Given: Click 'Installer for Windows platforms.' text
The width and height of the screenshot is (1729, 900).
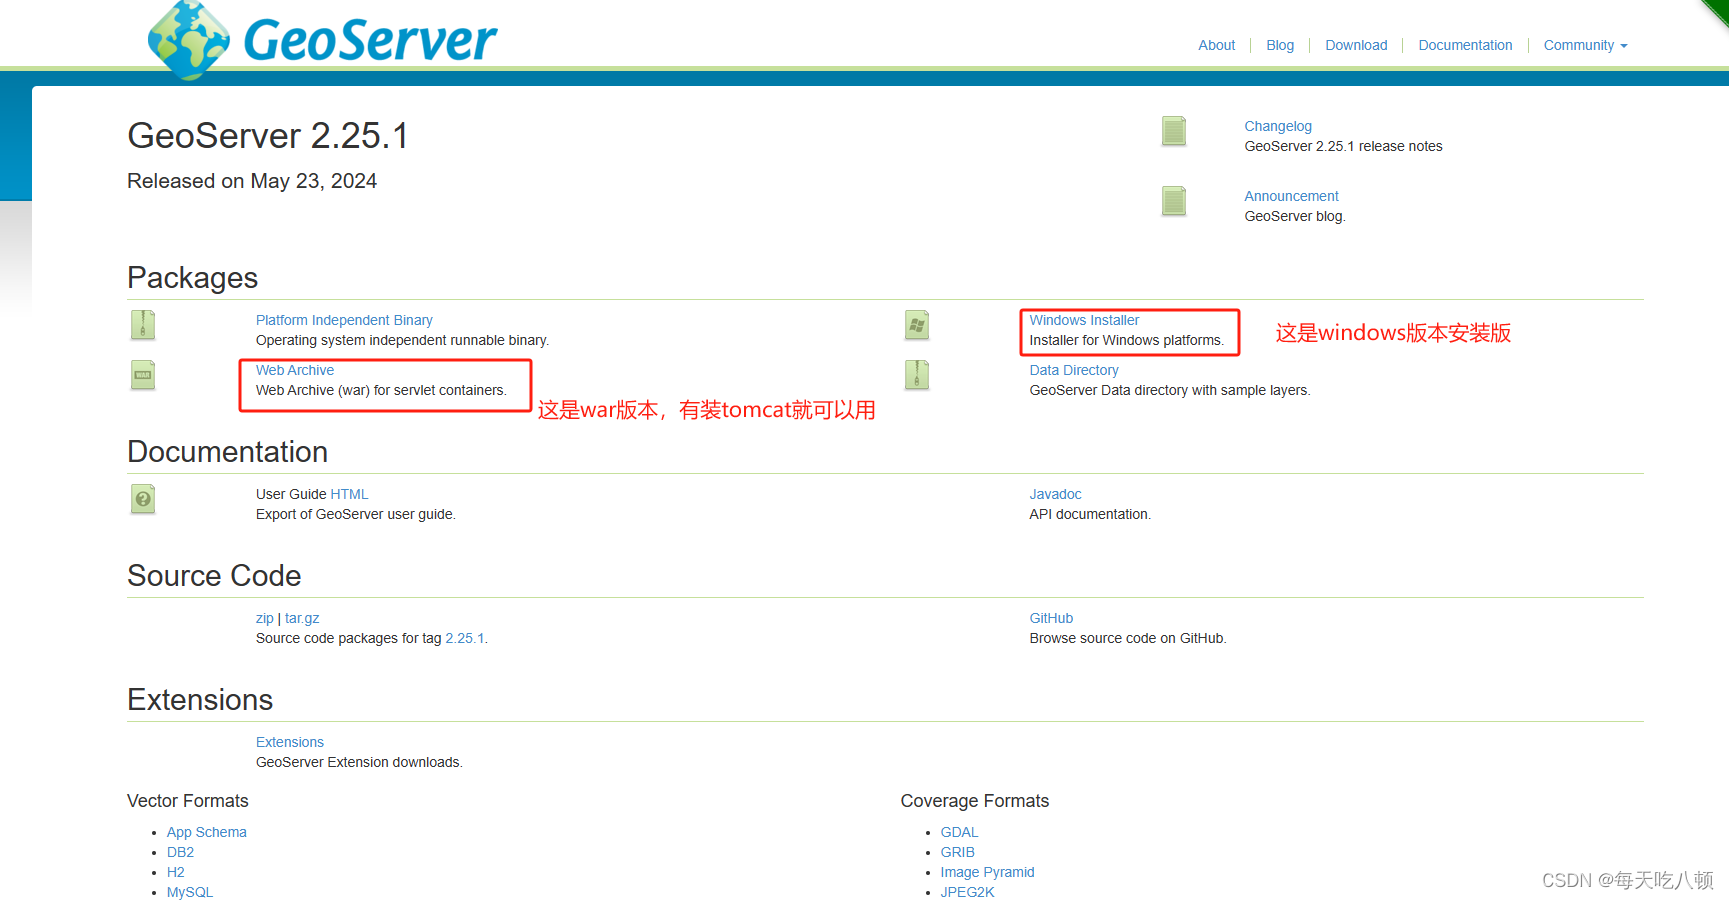Looking at the screenshot, I should [x=1127, y=340].
